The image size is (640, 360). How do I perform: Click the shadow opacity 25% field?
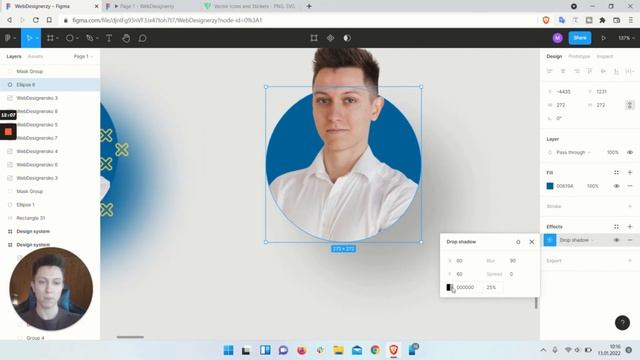pos(493,287)
